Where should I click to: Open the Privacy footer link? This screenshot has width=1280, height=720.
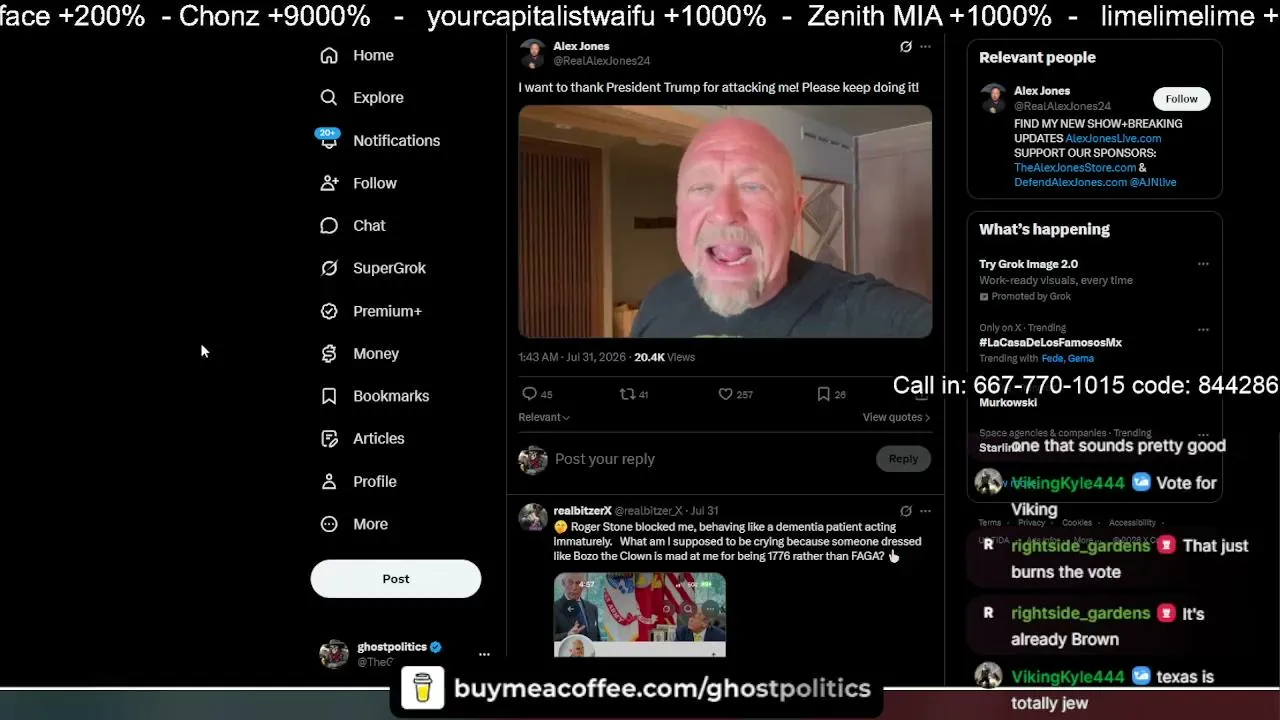[x=1031, y=523]
